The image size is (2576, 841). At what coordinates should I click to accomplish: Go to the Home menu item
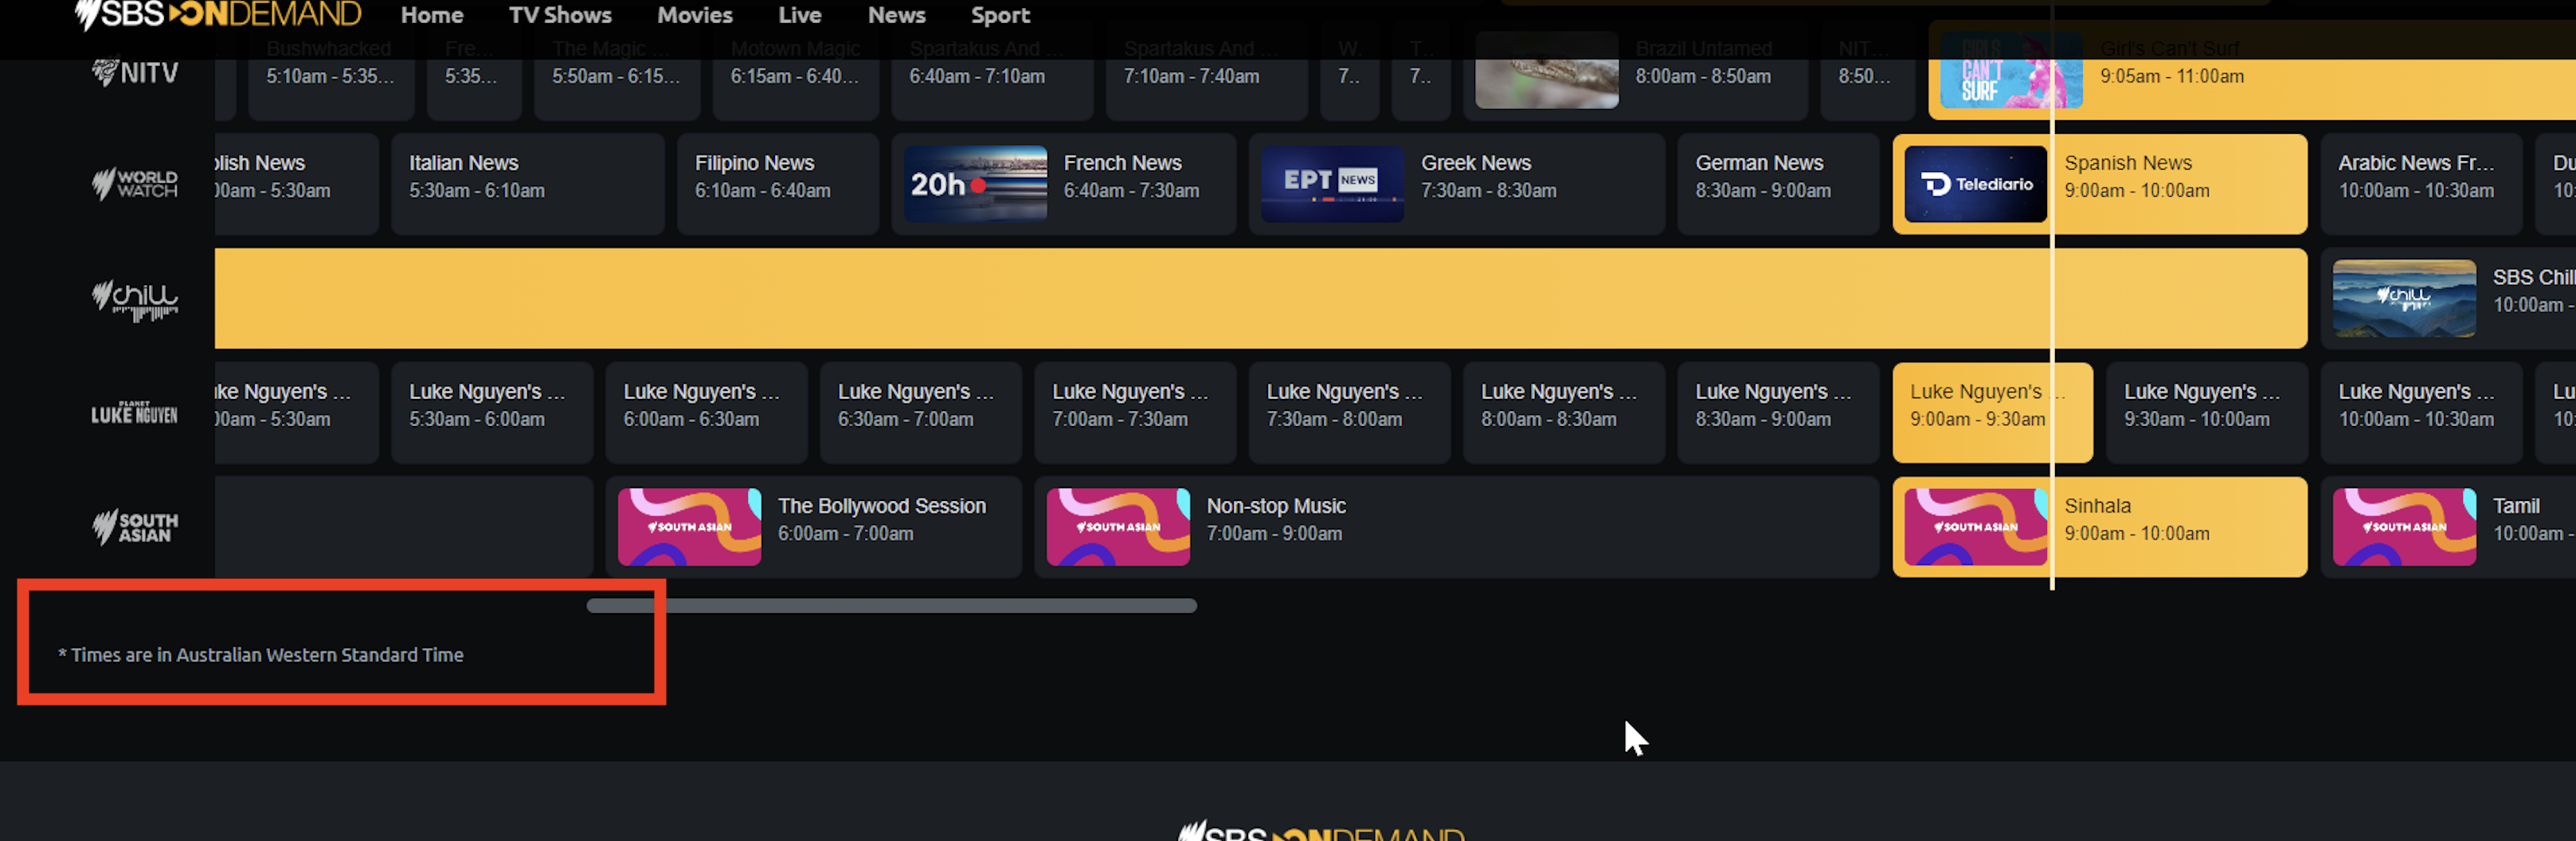(x=432, y=15)
